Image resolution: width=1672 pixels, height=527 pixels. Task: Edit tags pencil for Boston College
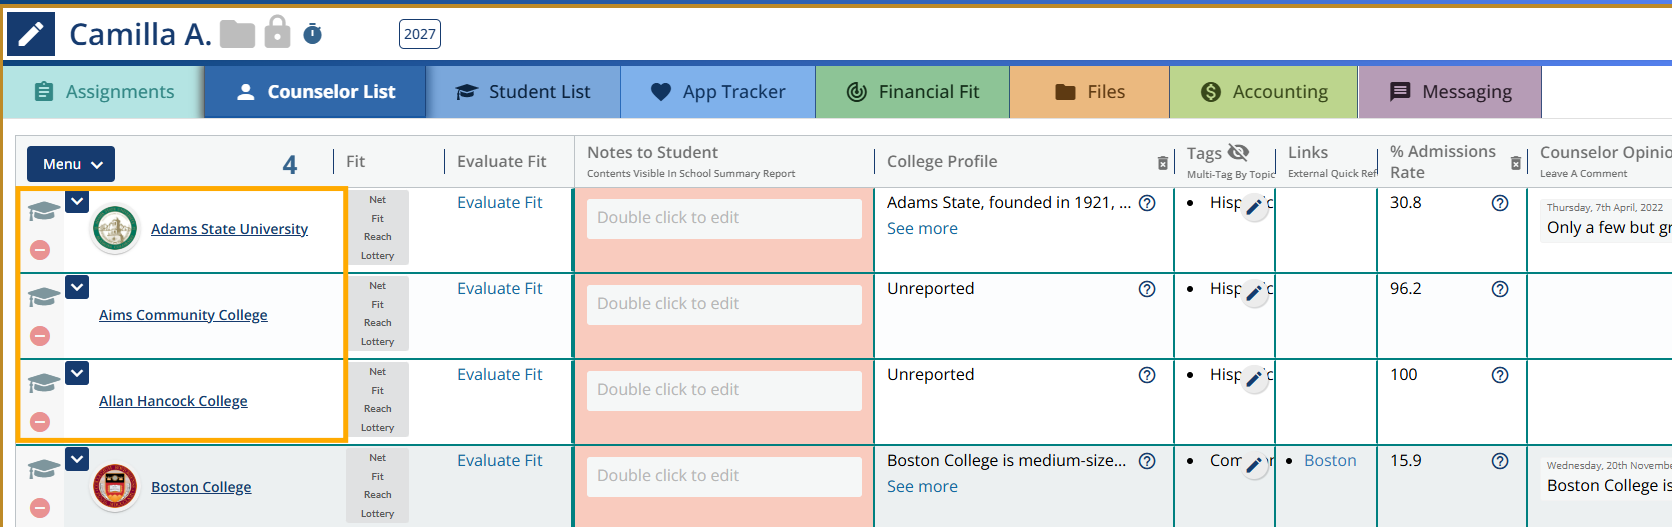1255,465
